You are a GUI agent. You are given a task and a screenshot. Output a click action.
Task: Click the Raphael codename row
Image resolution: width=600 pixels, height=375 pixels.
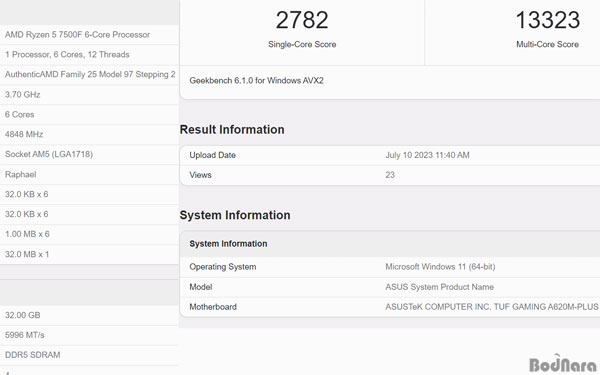pyautogui.click(x=89, y=174)
